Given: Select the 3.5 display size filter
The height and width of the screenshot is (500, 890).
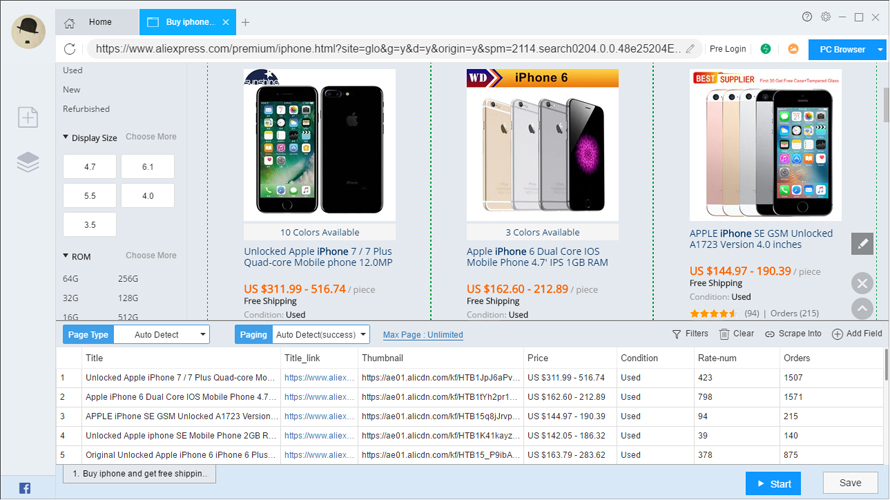Looking at the screenshot, I should (90, 225).
